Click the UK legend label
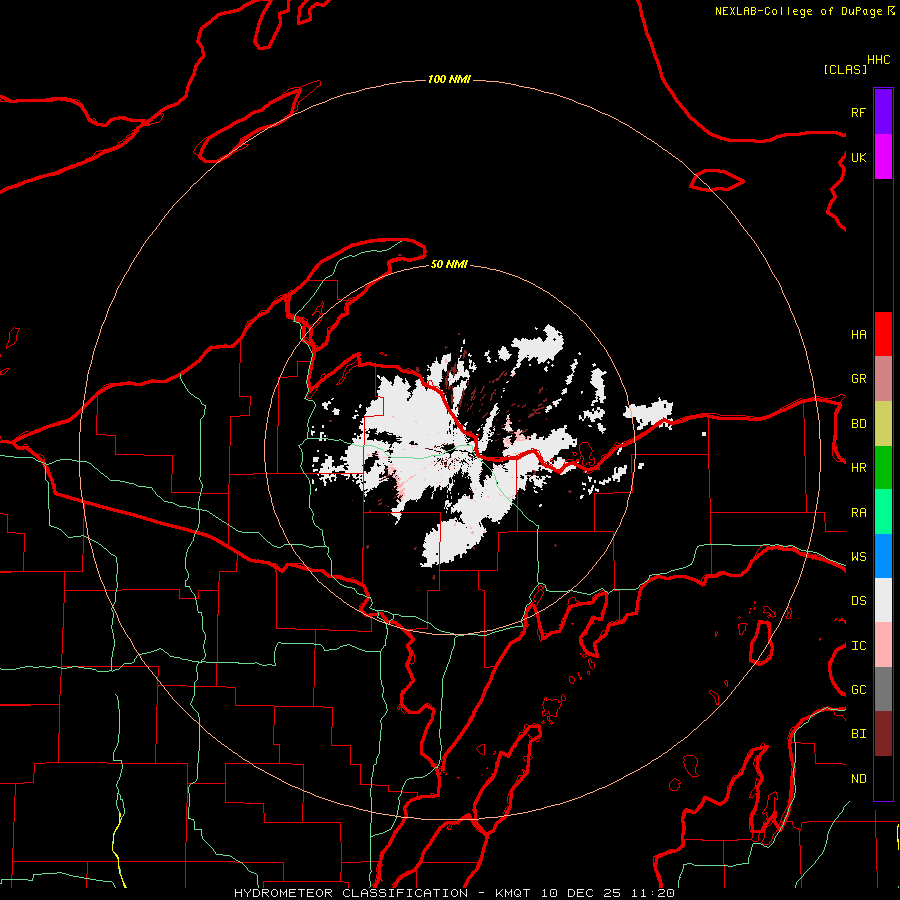The image size is (900, 900). (x=858, y=157)
